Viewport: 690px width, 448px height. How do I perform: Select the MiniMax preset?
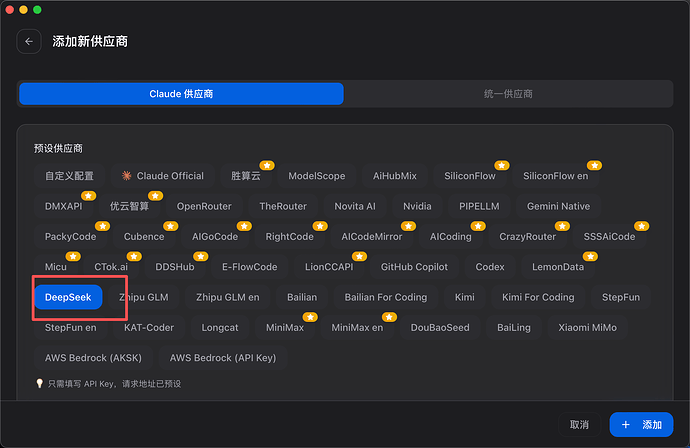coord(285,328)
